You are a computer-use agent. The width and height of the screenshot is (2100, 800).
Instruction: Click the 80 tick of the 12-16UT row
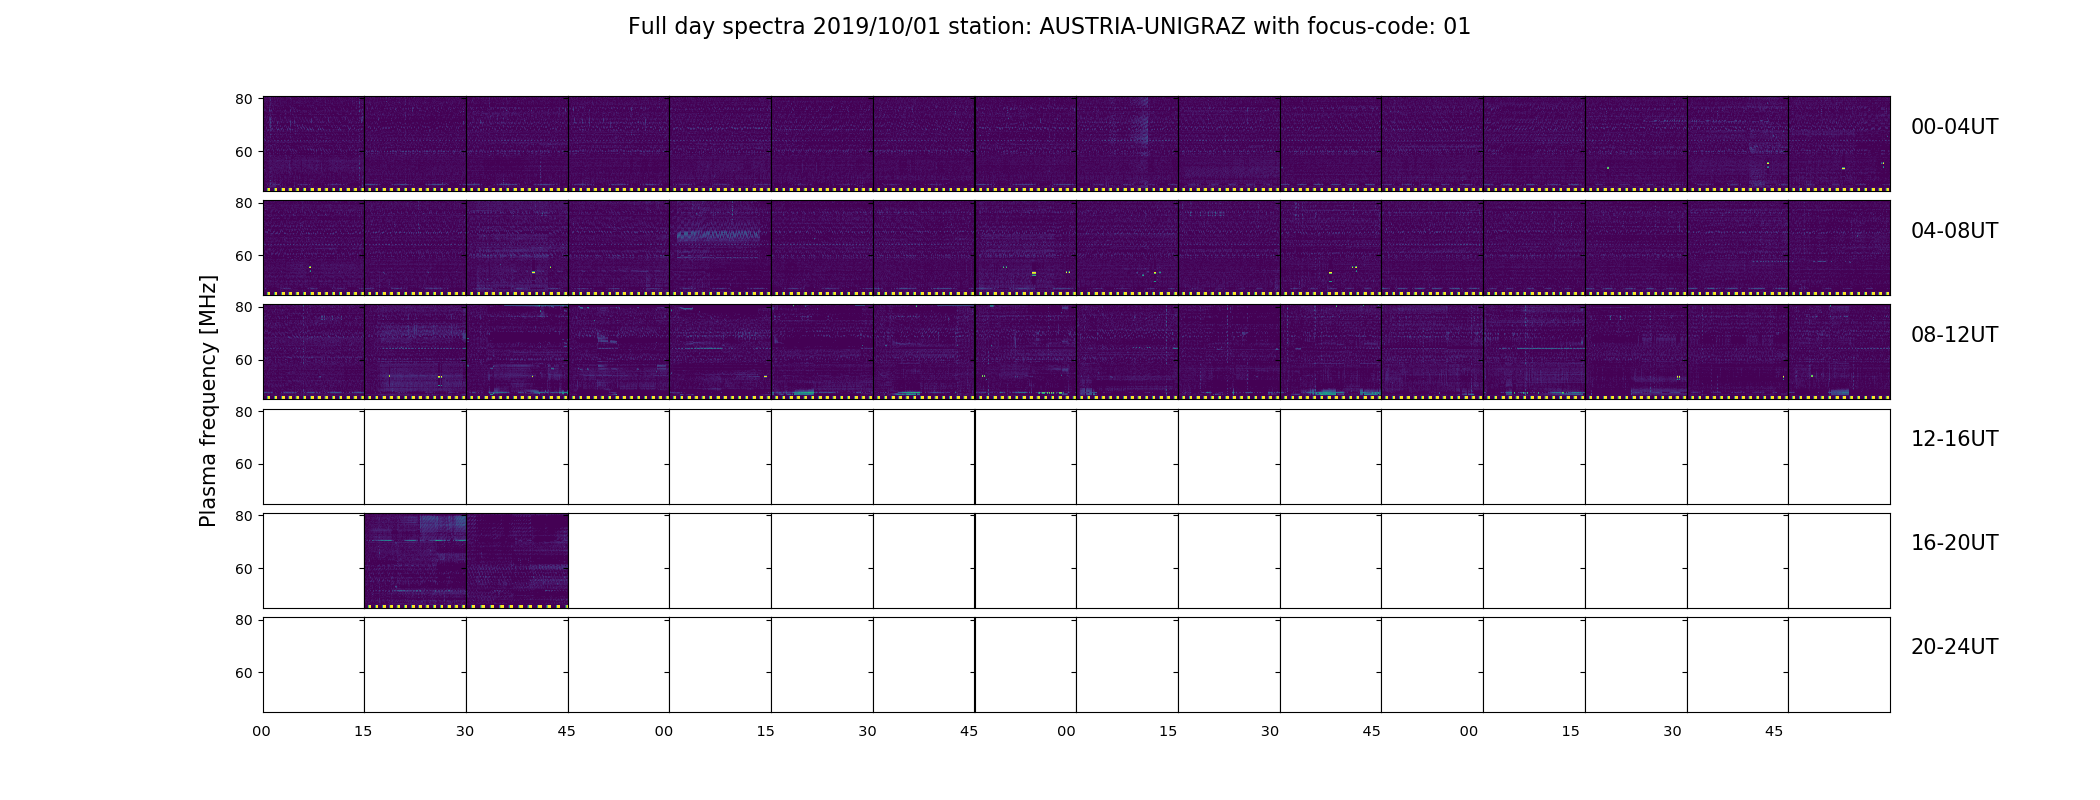[243, 411]
